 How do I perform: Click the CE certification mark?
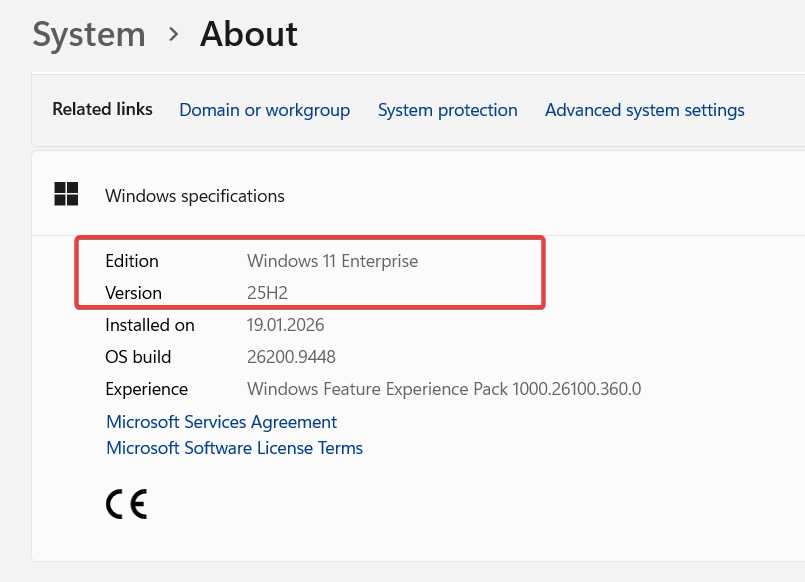(x=126, y=504)
